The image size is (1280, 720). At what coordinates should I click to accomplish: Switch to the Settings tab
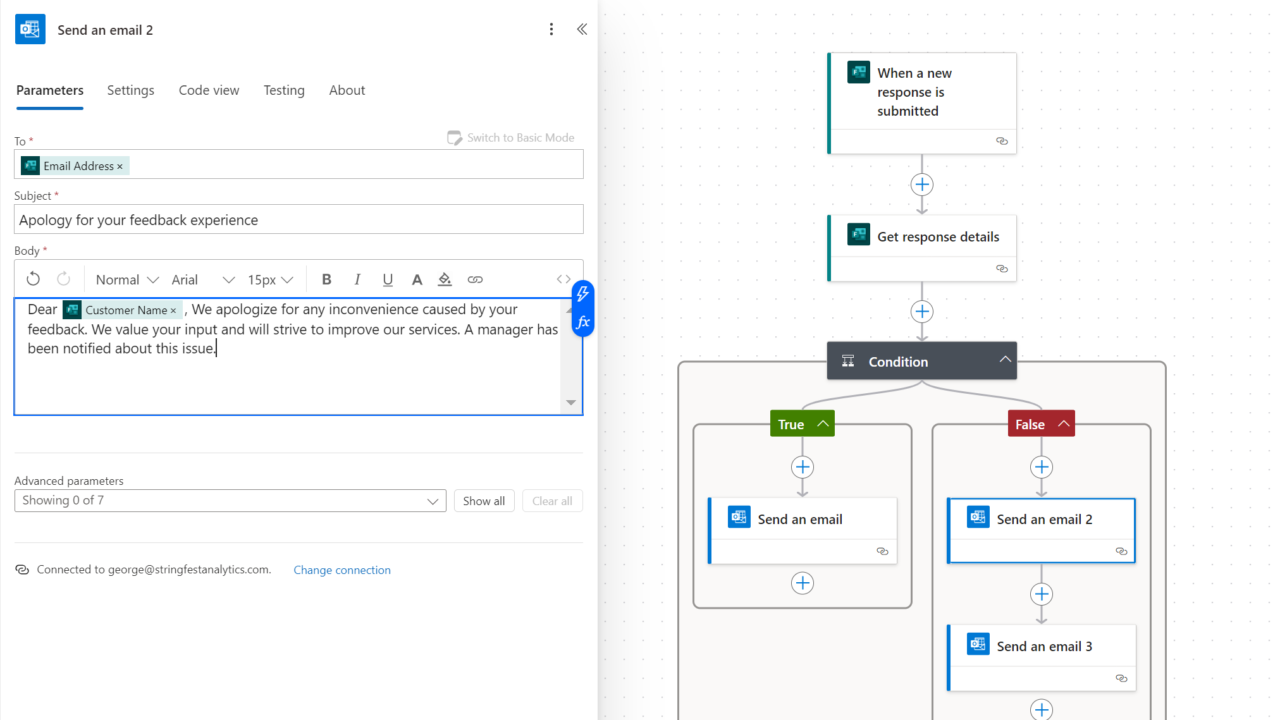click(131, 90)
